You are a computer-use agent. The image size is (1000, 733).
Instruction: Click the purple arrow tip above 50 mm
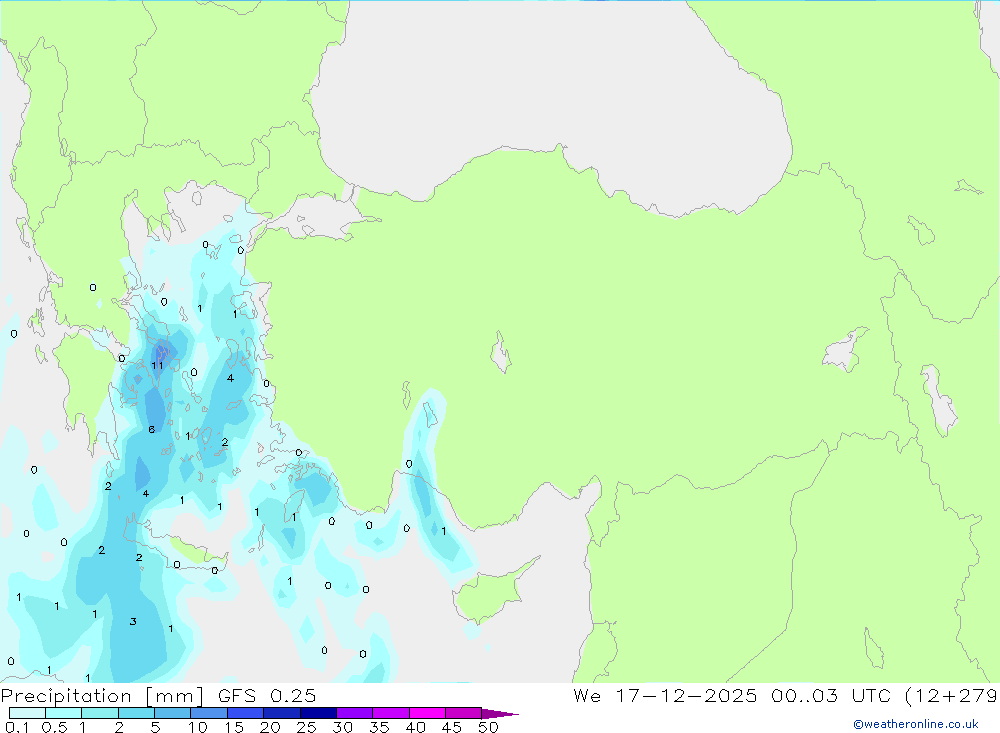[x=499, y=714]
